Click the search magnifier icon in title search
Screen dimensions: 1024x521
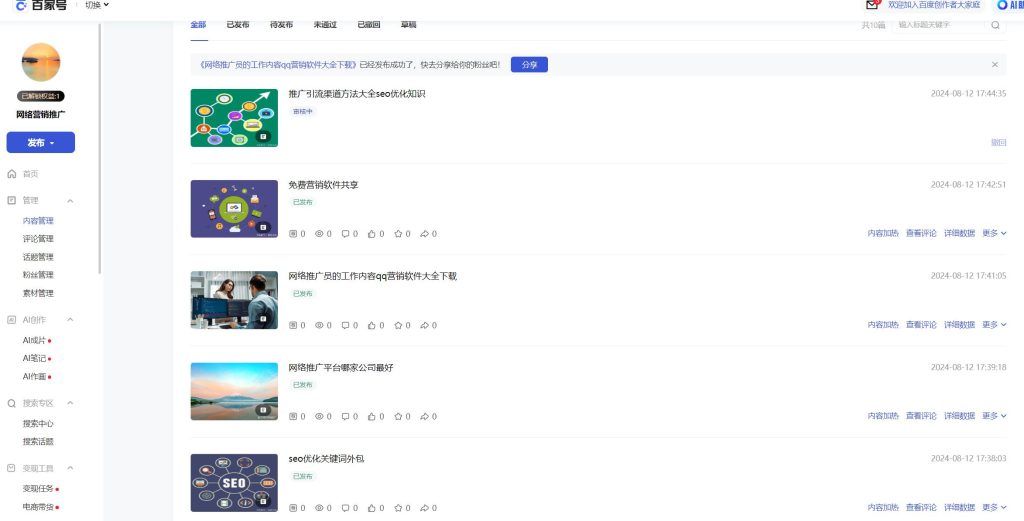click(995, 24)
